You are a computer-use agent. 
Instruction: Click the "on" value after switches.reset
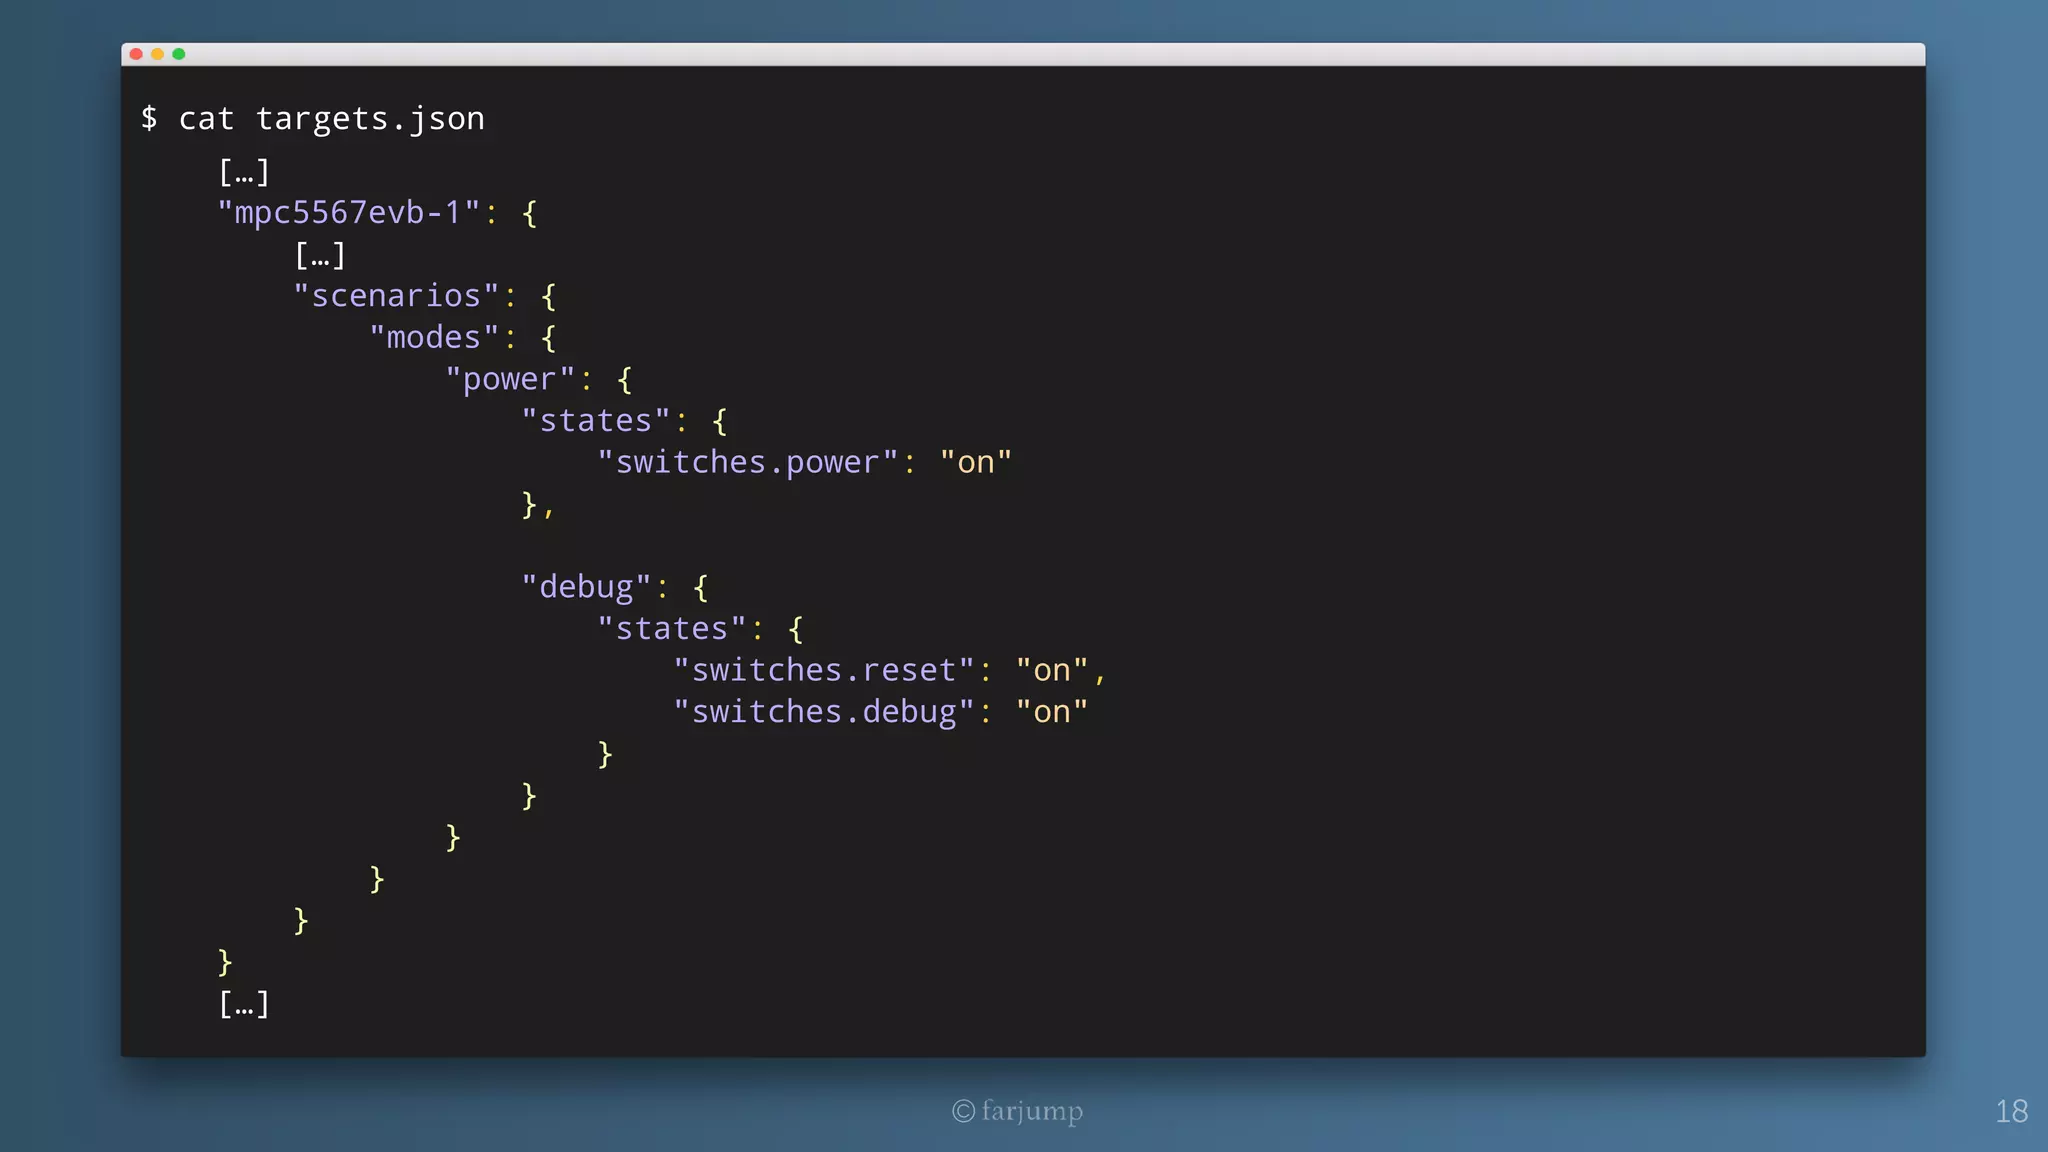click(x=1051, y=671)
